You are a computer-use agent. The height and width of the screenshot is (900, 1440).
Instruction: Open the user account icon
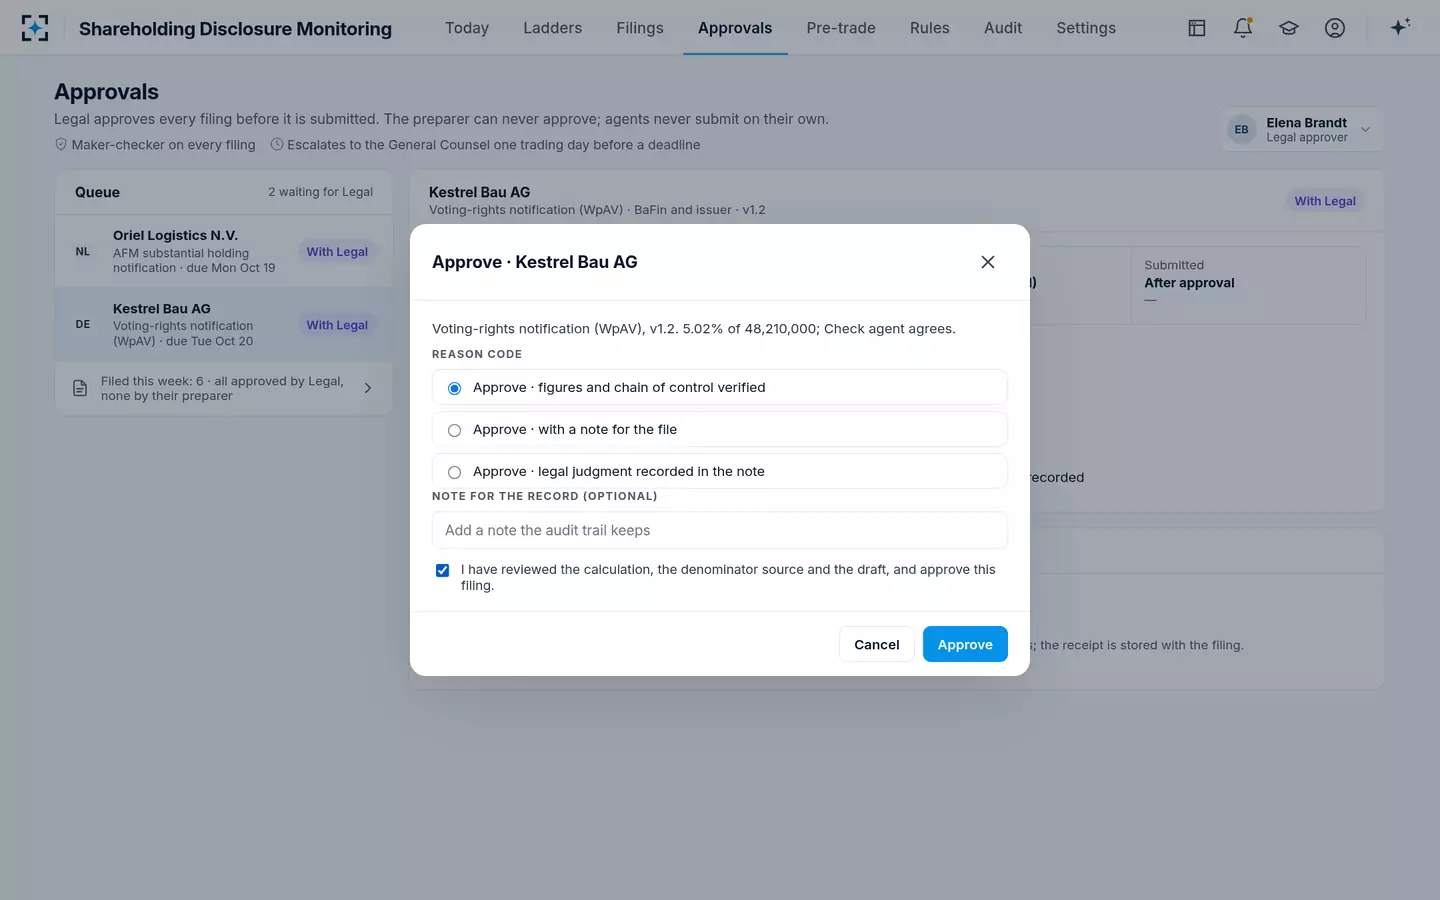(x=1335, y=28)
